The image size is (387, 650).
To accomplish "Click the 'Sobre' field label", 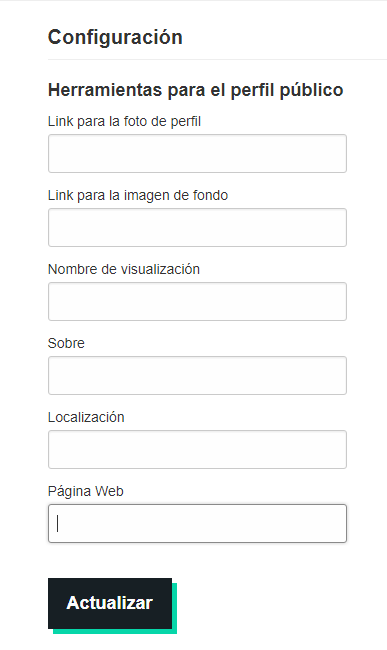I will 66,343.
